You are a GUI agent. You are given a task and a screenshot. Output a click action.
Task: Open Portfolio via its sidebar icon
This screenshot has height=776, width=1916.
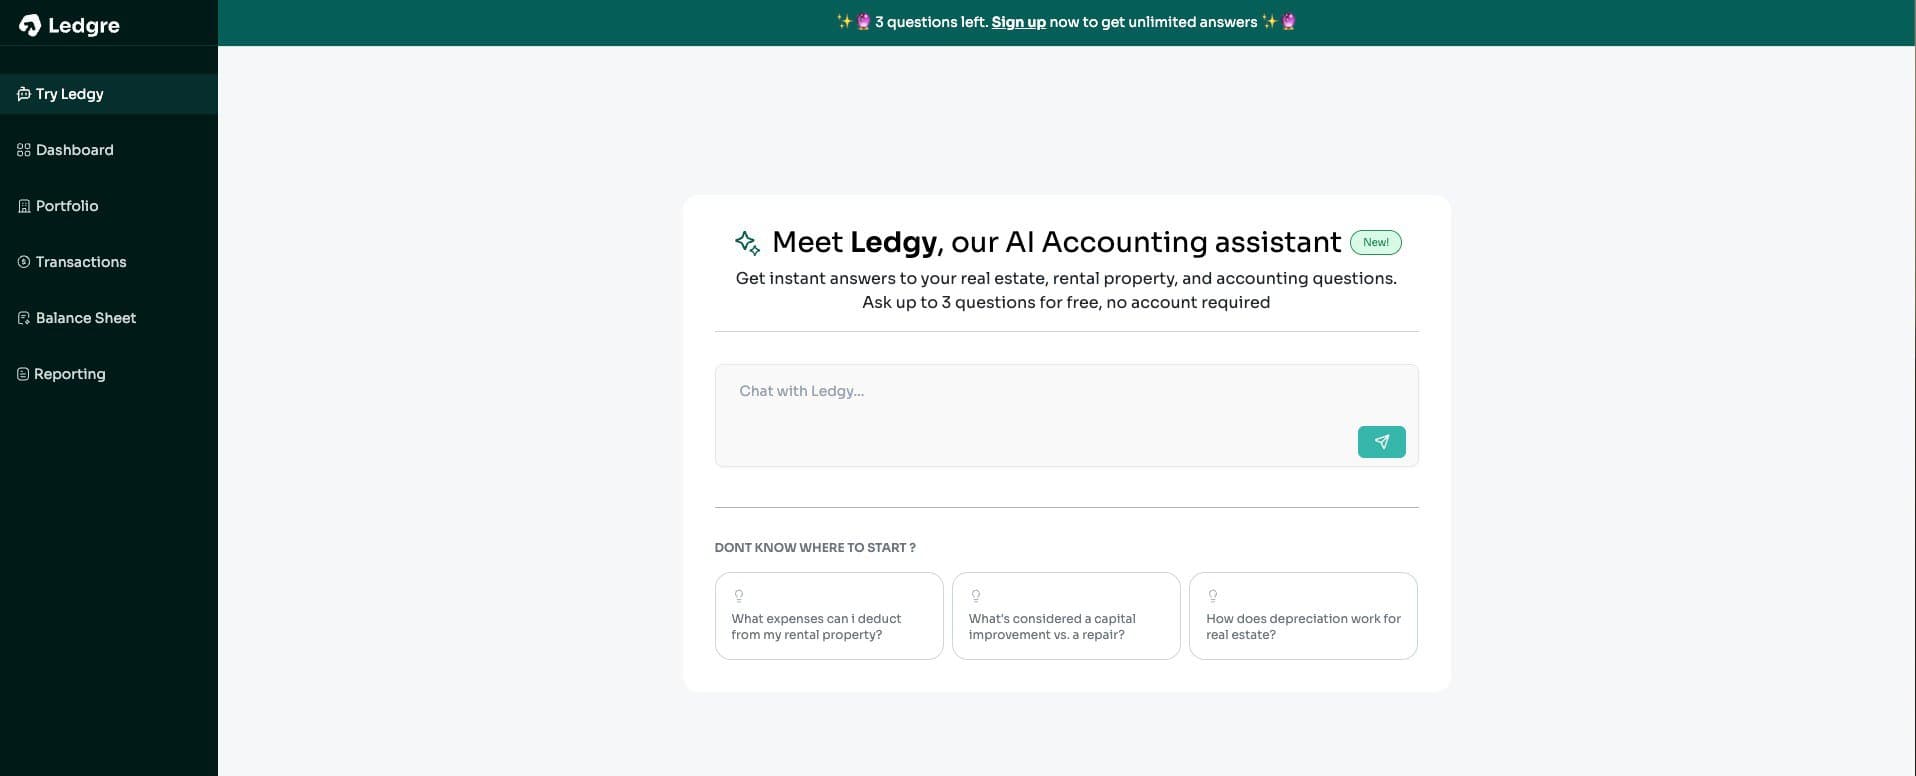pyautogui.click(x=23, y=206)
